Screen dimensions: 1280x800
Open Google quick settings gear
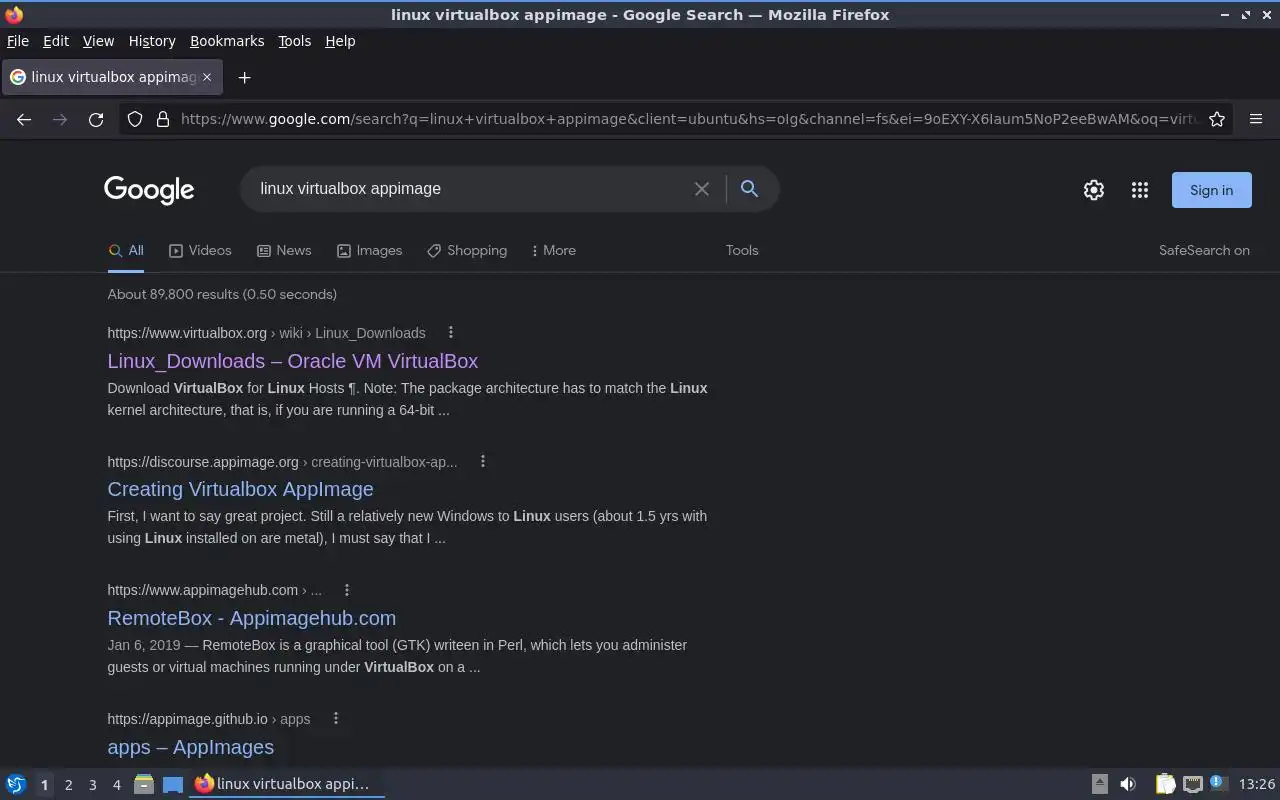[x=1094, y=190]
